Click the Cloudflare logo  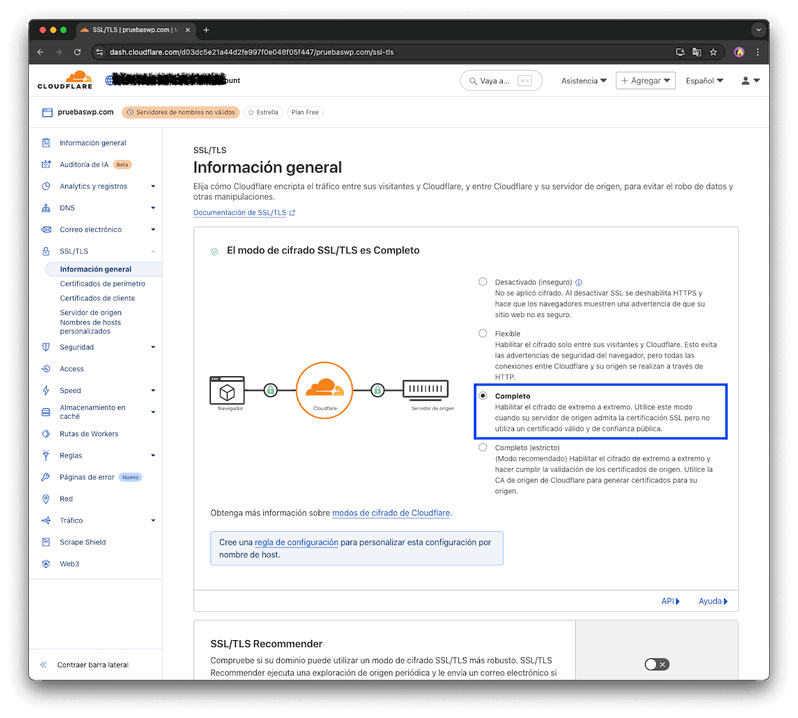click(x=65, y=80)
